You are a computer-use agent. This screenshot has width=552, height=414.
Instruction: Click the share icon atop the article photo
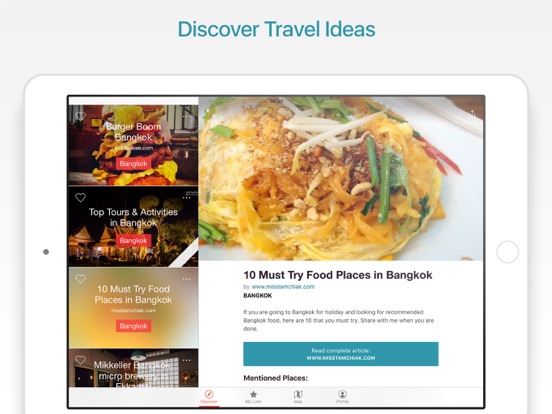pyautogui.click(x=472, y=113)
